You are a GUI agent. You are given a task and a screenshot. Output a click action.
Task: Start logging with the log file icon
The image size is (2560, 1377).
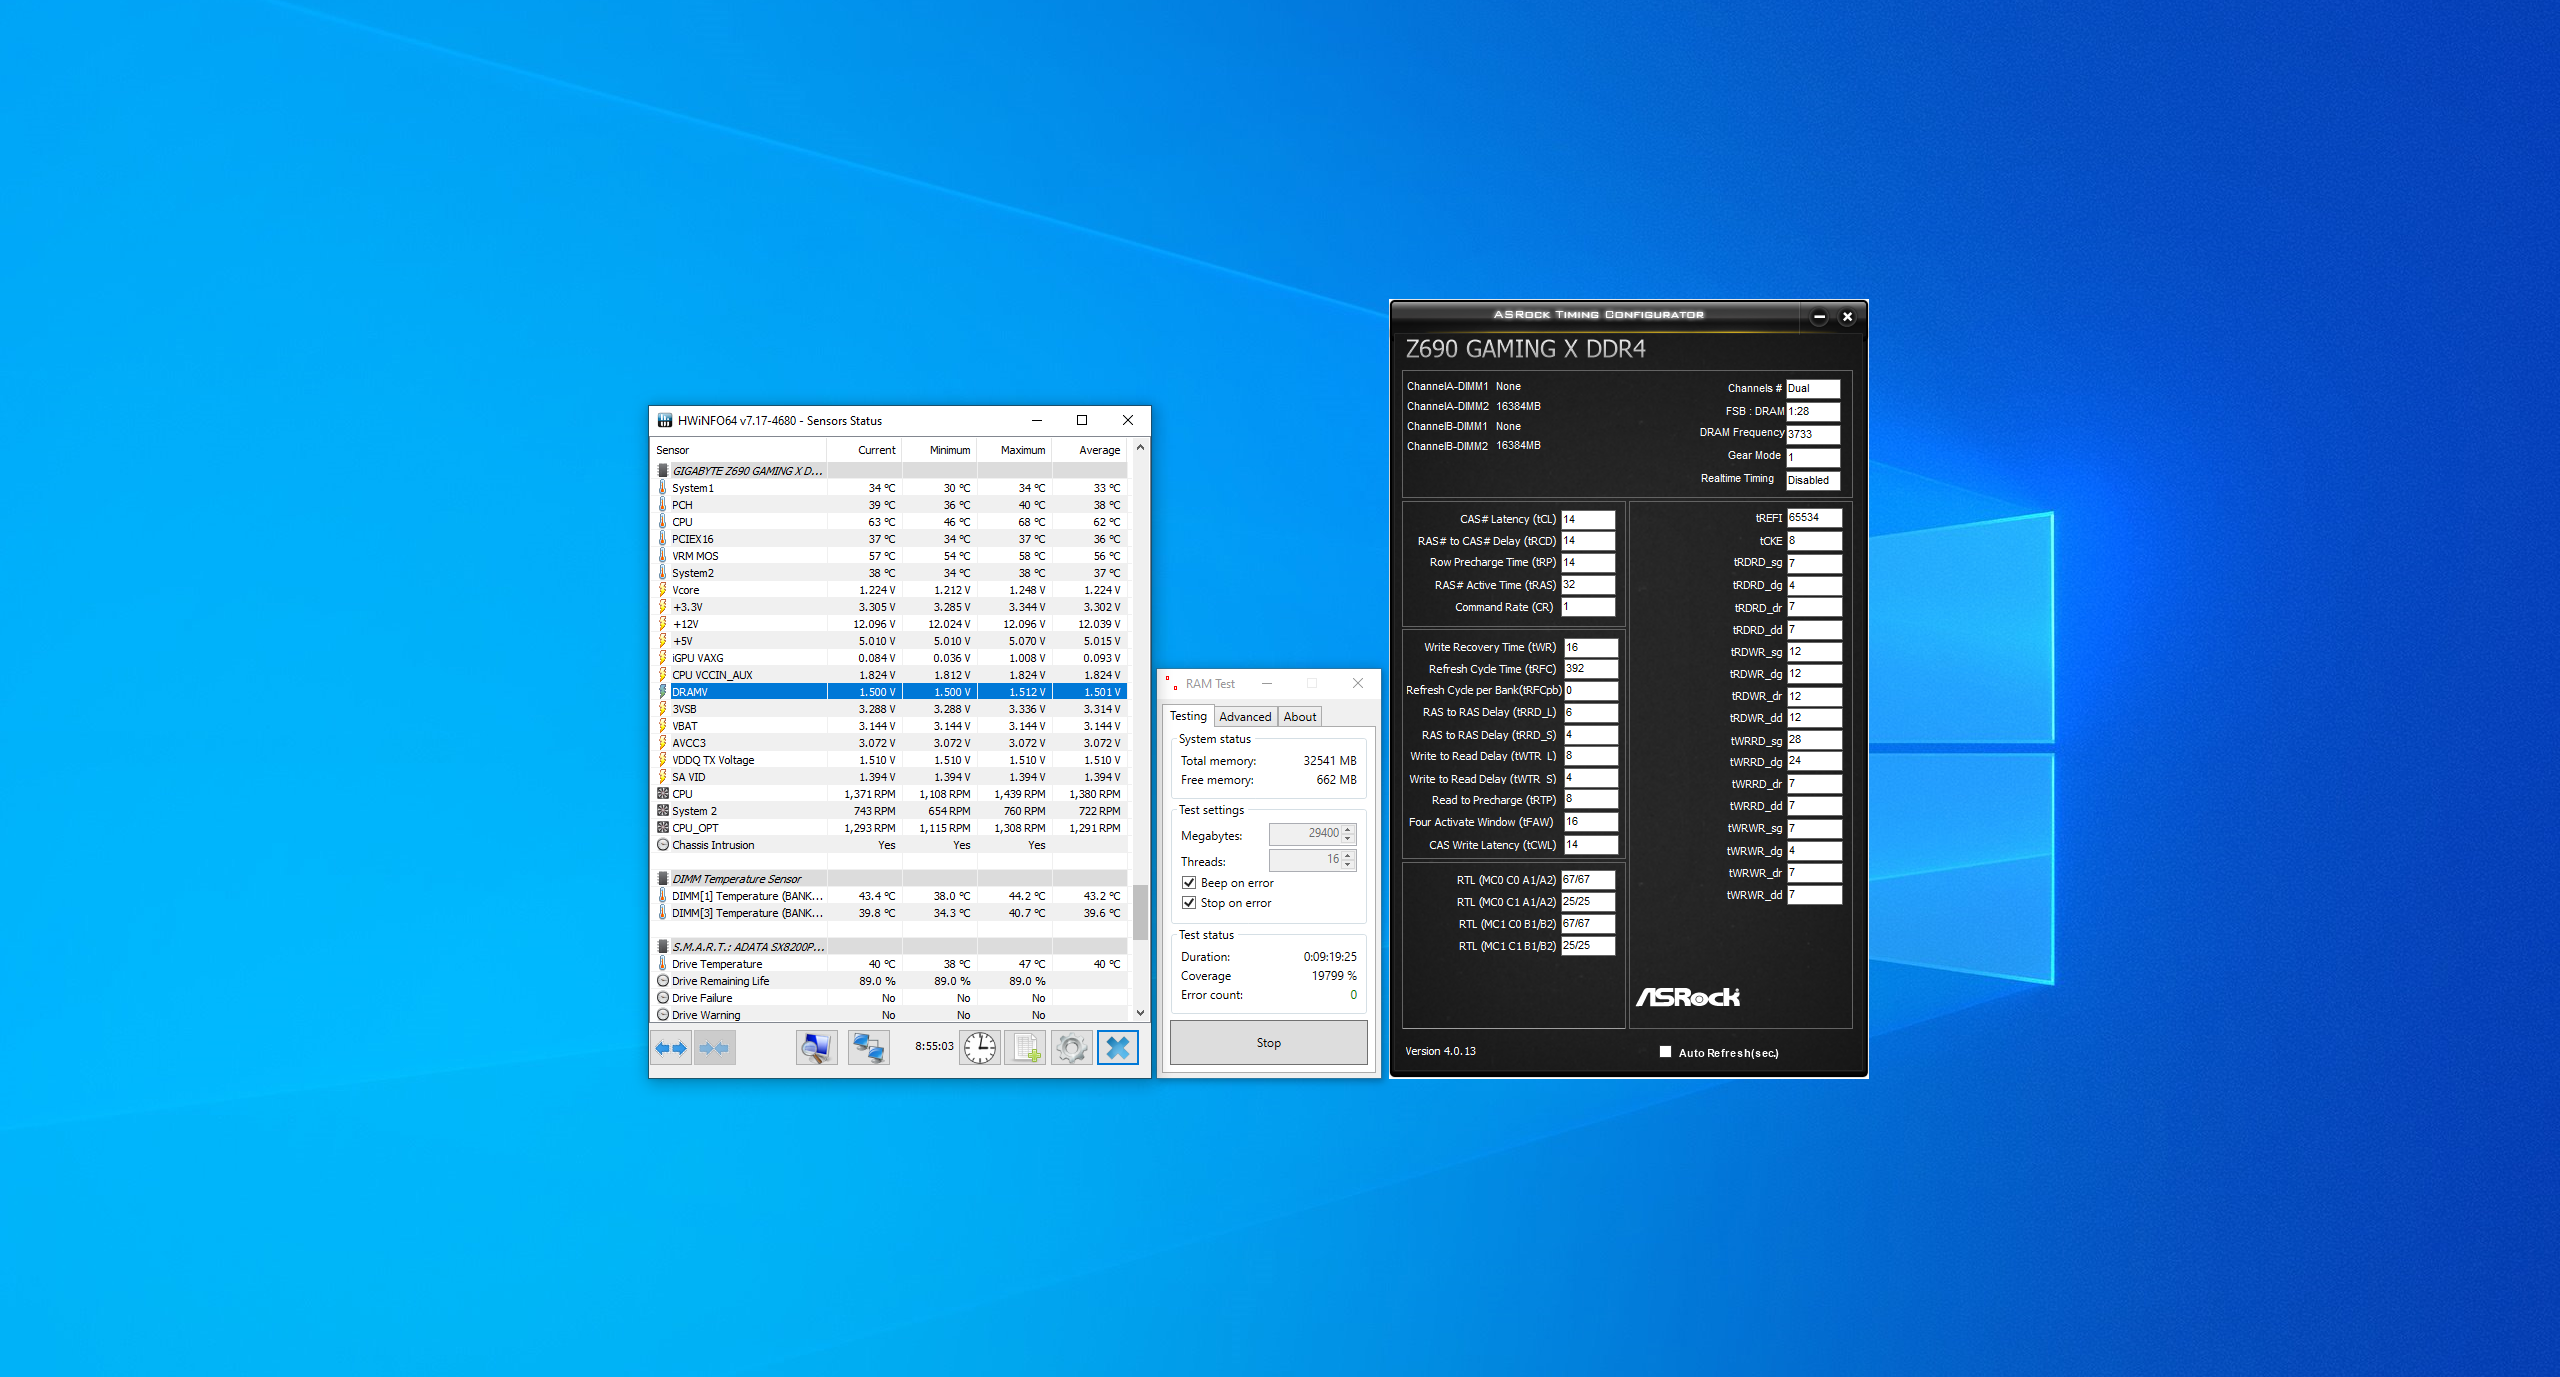pos(1026,1048)
